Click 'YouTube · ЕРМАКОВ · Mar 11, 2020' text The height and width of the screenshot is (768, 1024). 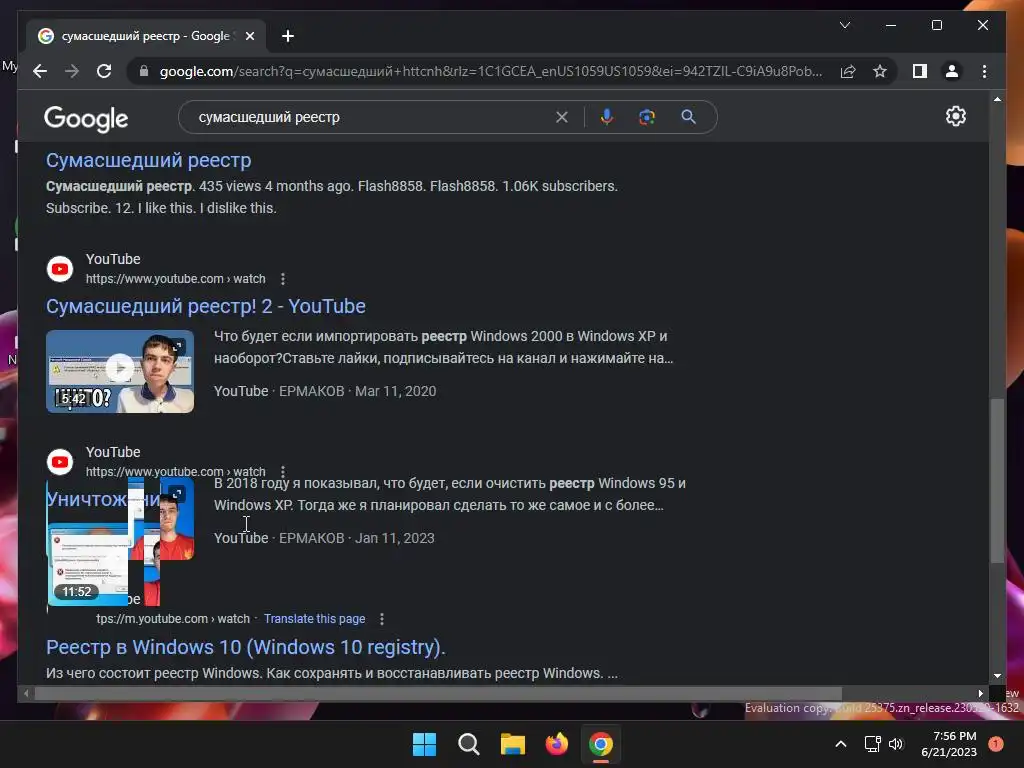pos(325,391)
